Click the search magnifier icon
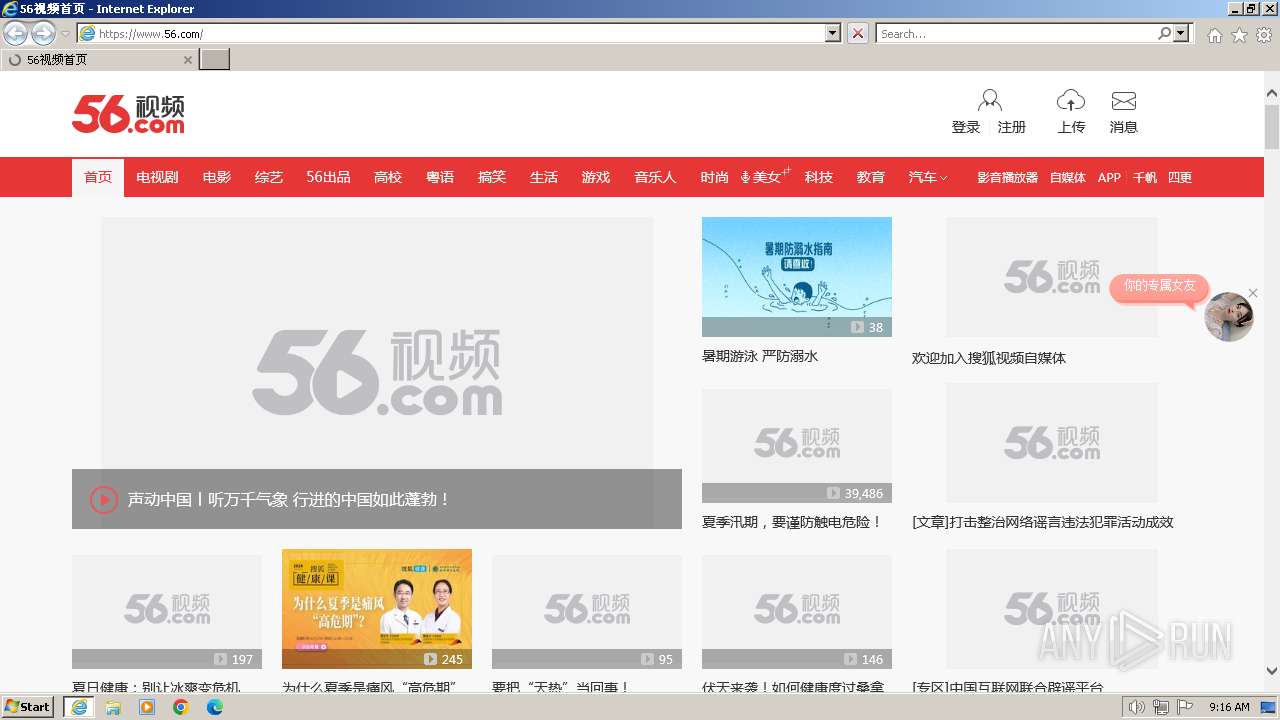Screen dimensions: 1280x720 [1164, 33]
